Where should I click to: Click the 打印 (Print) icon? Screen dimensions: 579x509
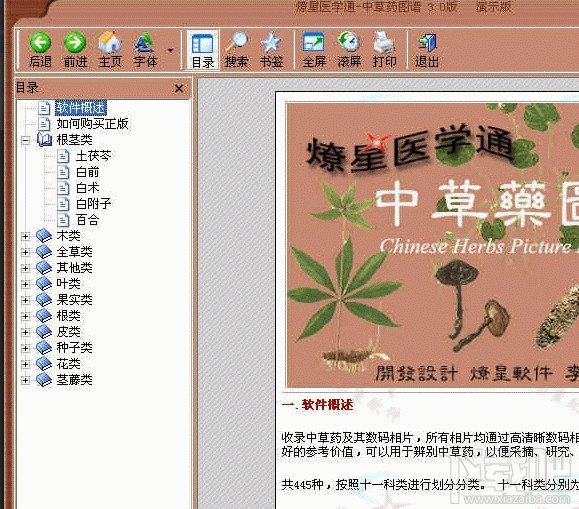384,49
